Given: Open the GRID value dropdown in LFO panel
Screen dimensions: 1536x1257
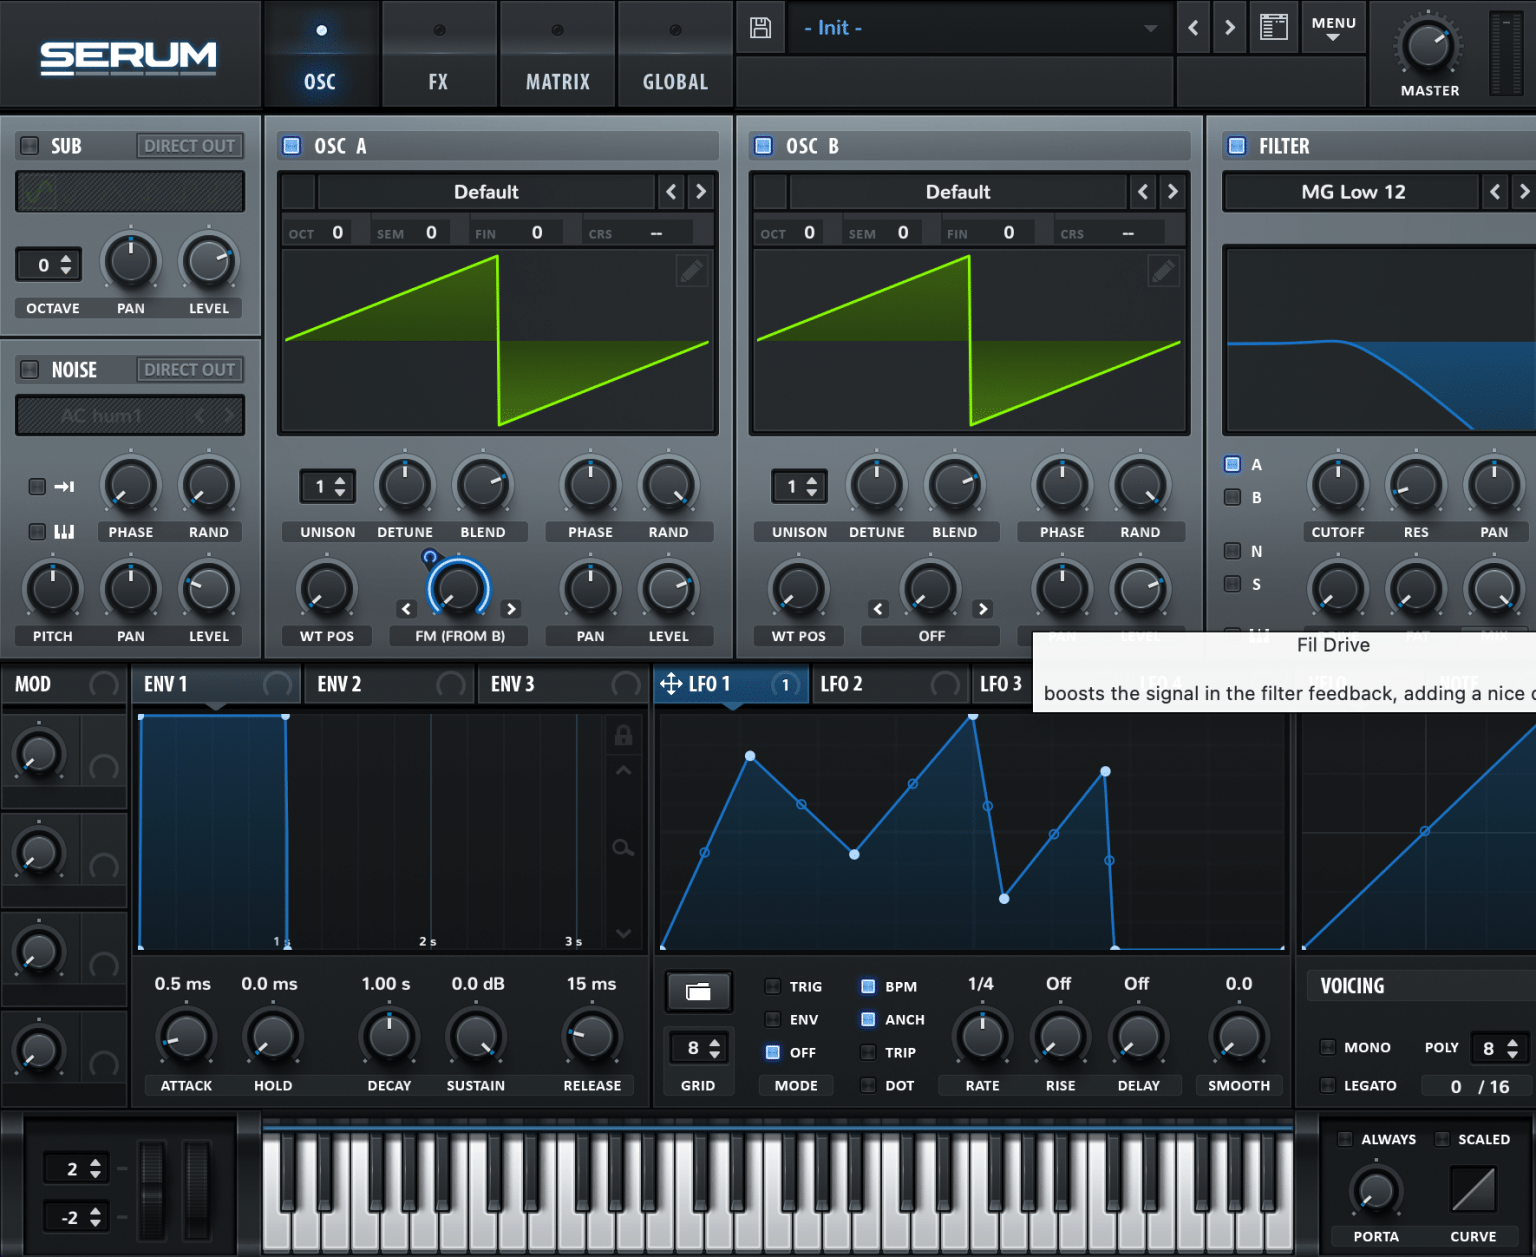Looking at the screenshot, I should (698, 1047).
